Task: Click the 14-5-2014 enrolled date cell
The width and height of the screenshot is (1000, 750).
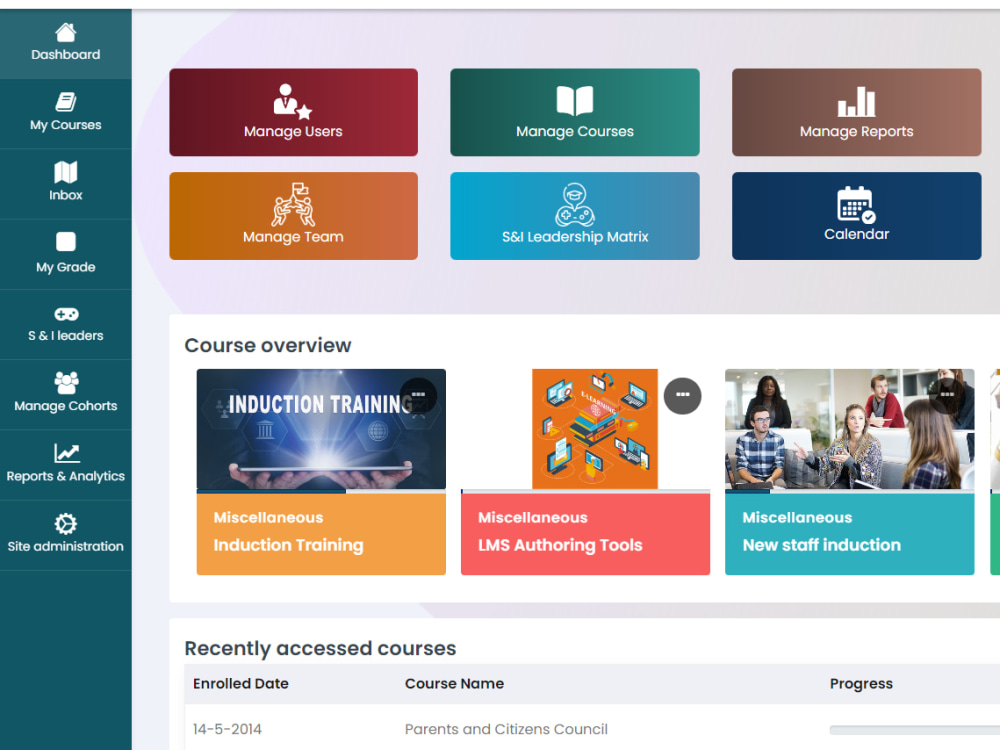Action: pos(227,730)
